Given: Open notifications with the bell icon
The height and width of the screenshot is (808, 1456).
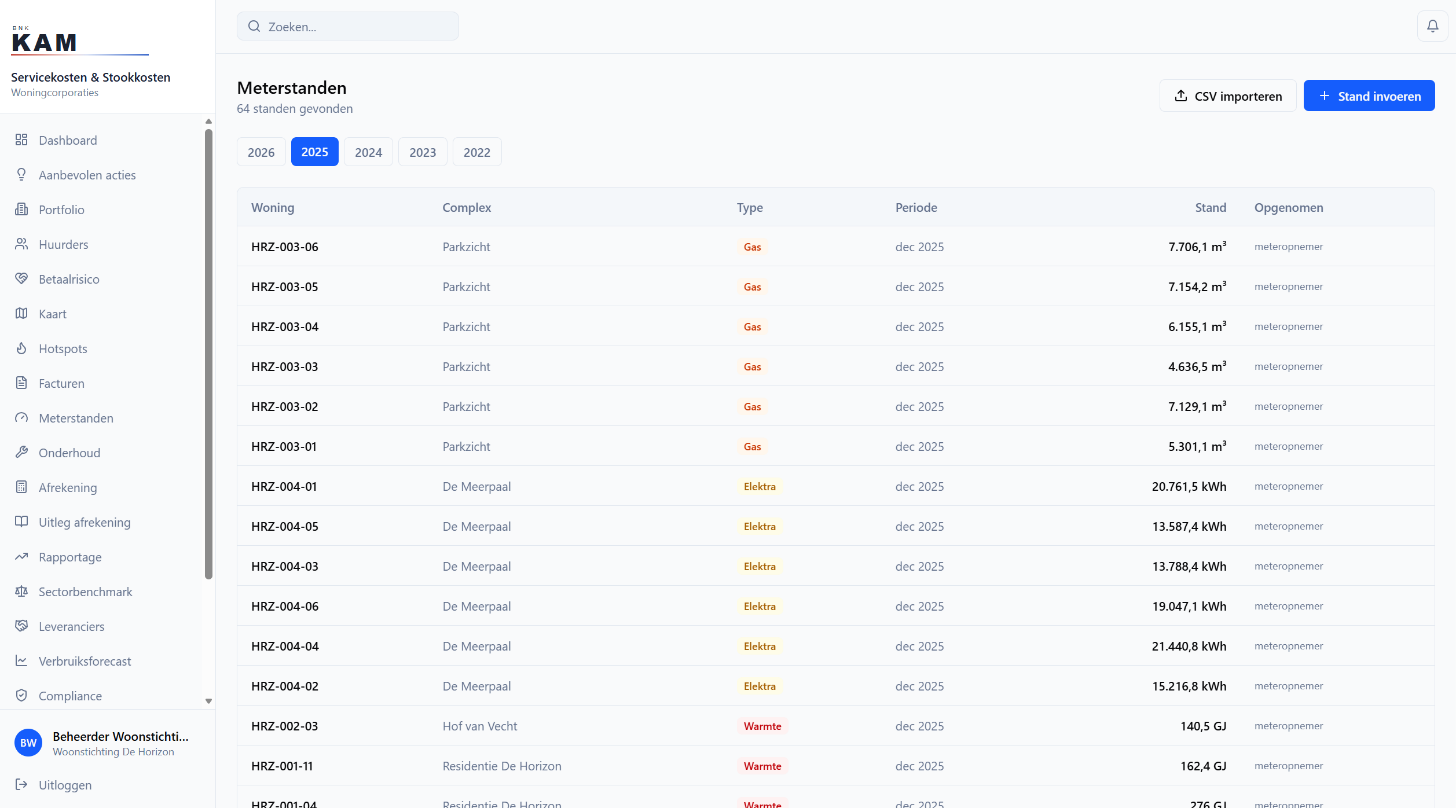Looking at the screenshot, I should 1432,26.
